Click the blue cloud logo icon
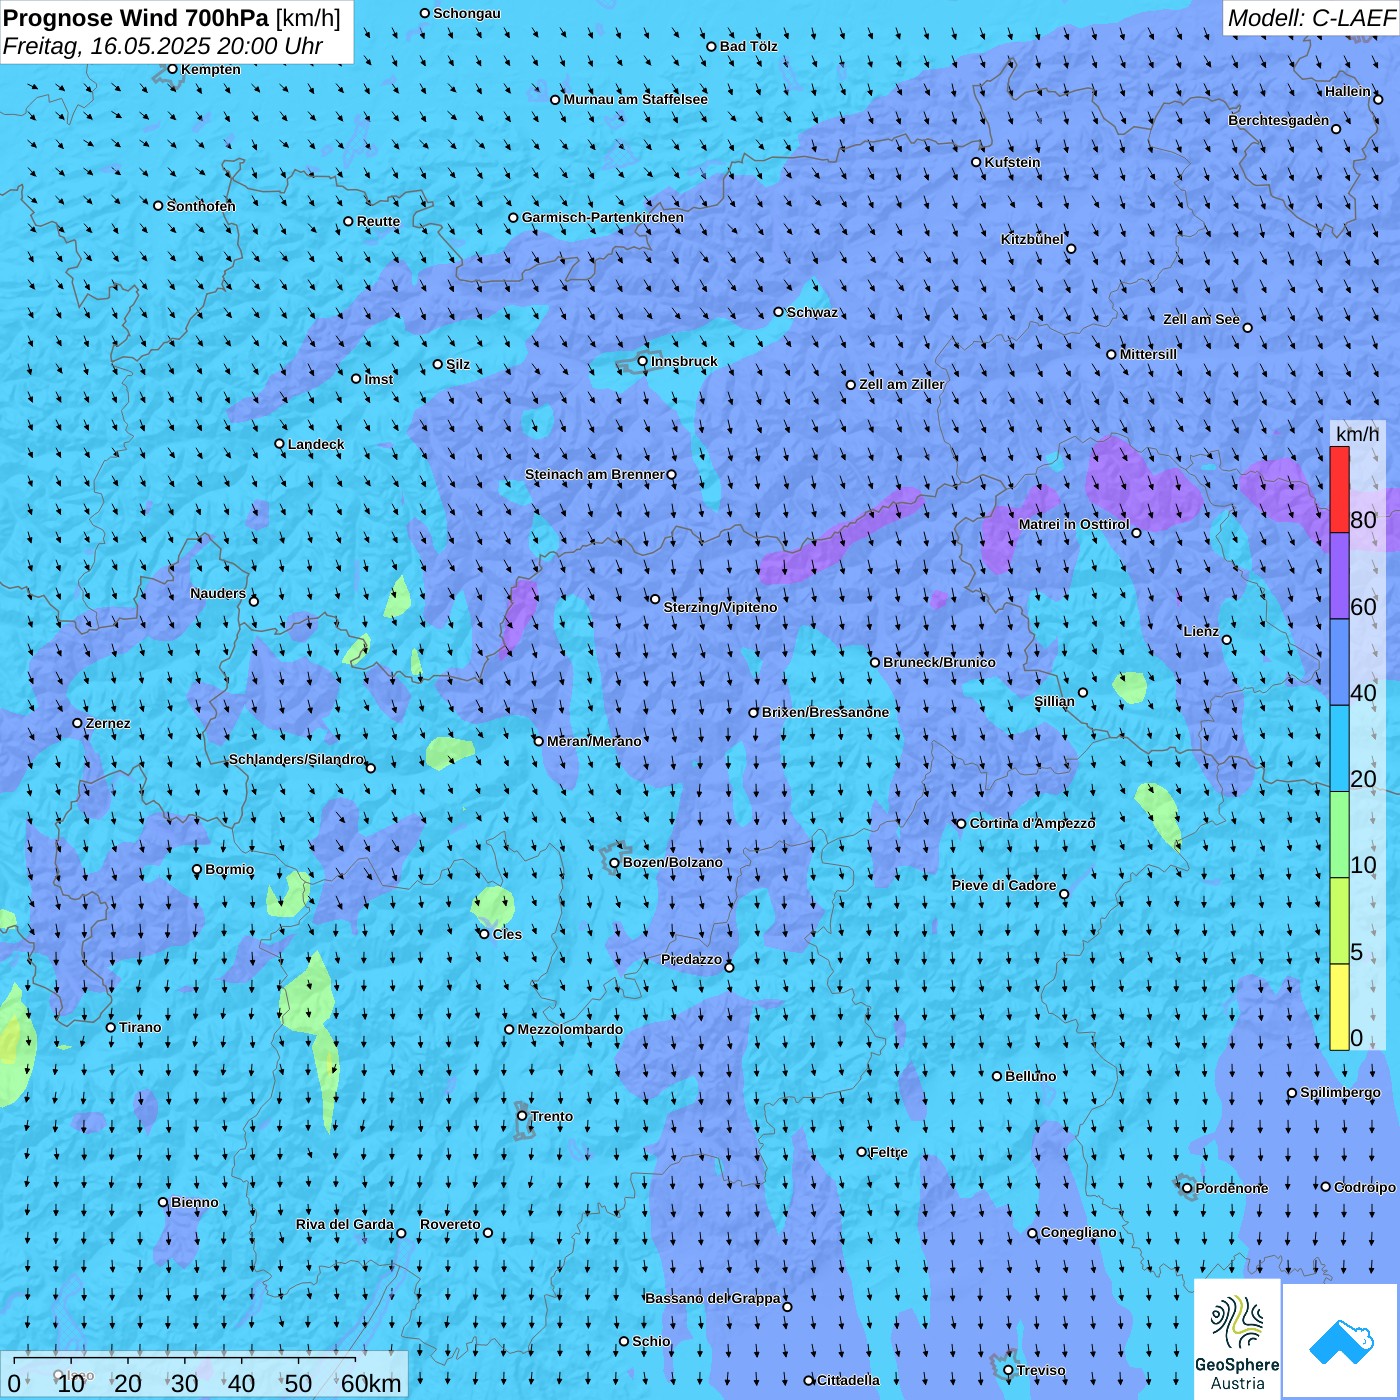The width and height of the screenshot is (1400, 1400). 1341,1341
